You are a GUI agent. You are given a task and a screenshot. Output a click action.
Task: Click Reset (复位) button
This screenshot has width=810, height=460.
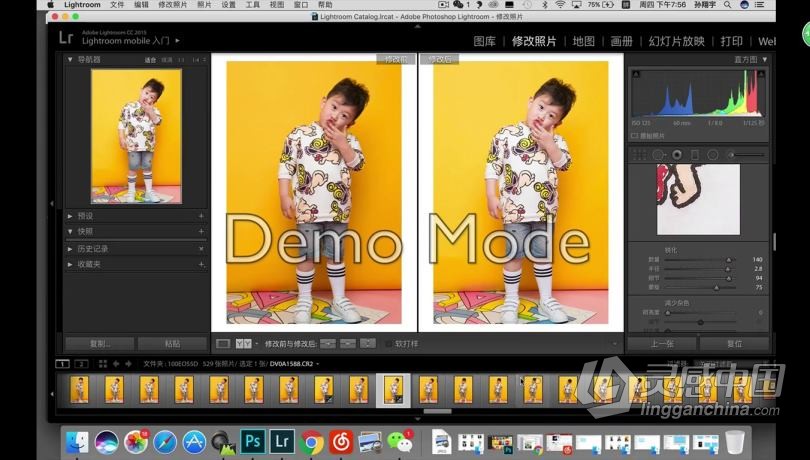pos(734,344)
